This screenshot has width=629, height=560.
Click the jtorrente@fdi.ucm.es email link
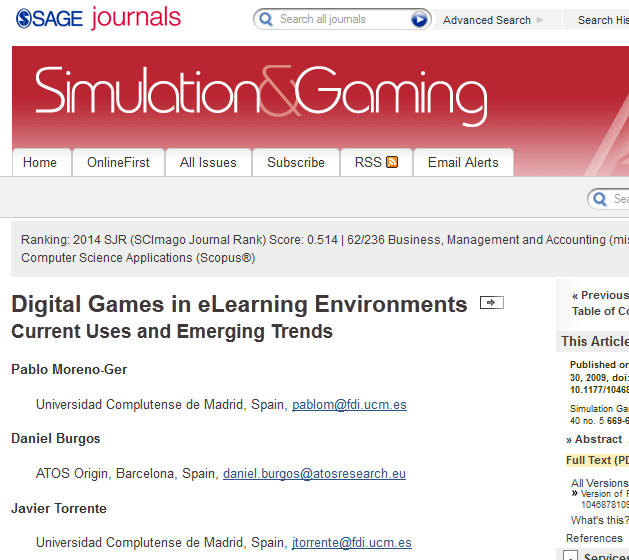(351, 542)
